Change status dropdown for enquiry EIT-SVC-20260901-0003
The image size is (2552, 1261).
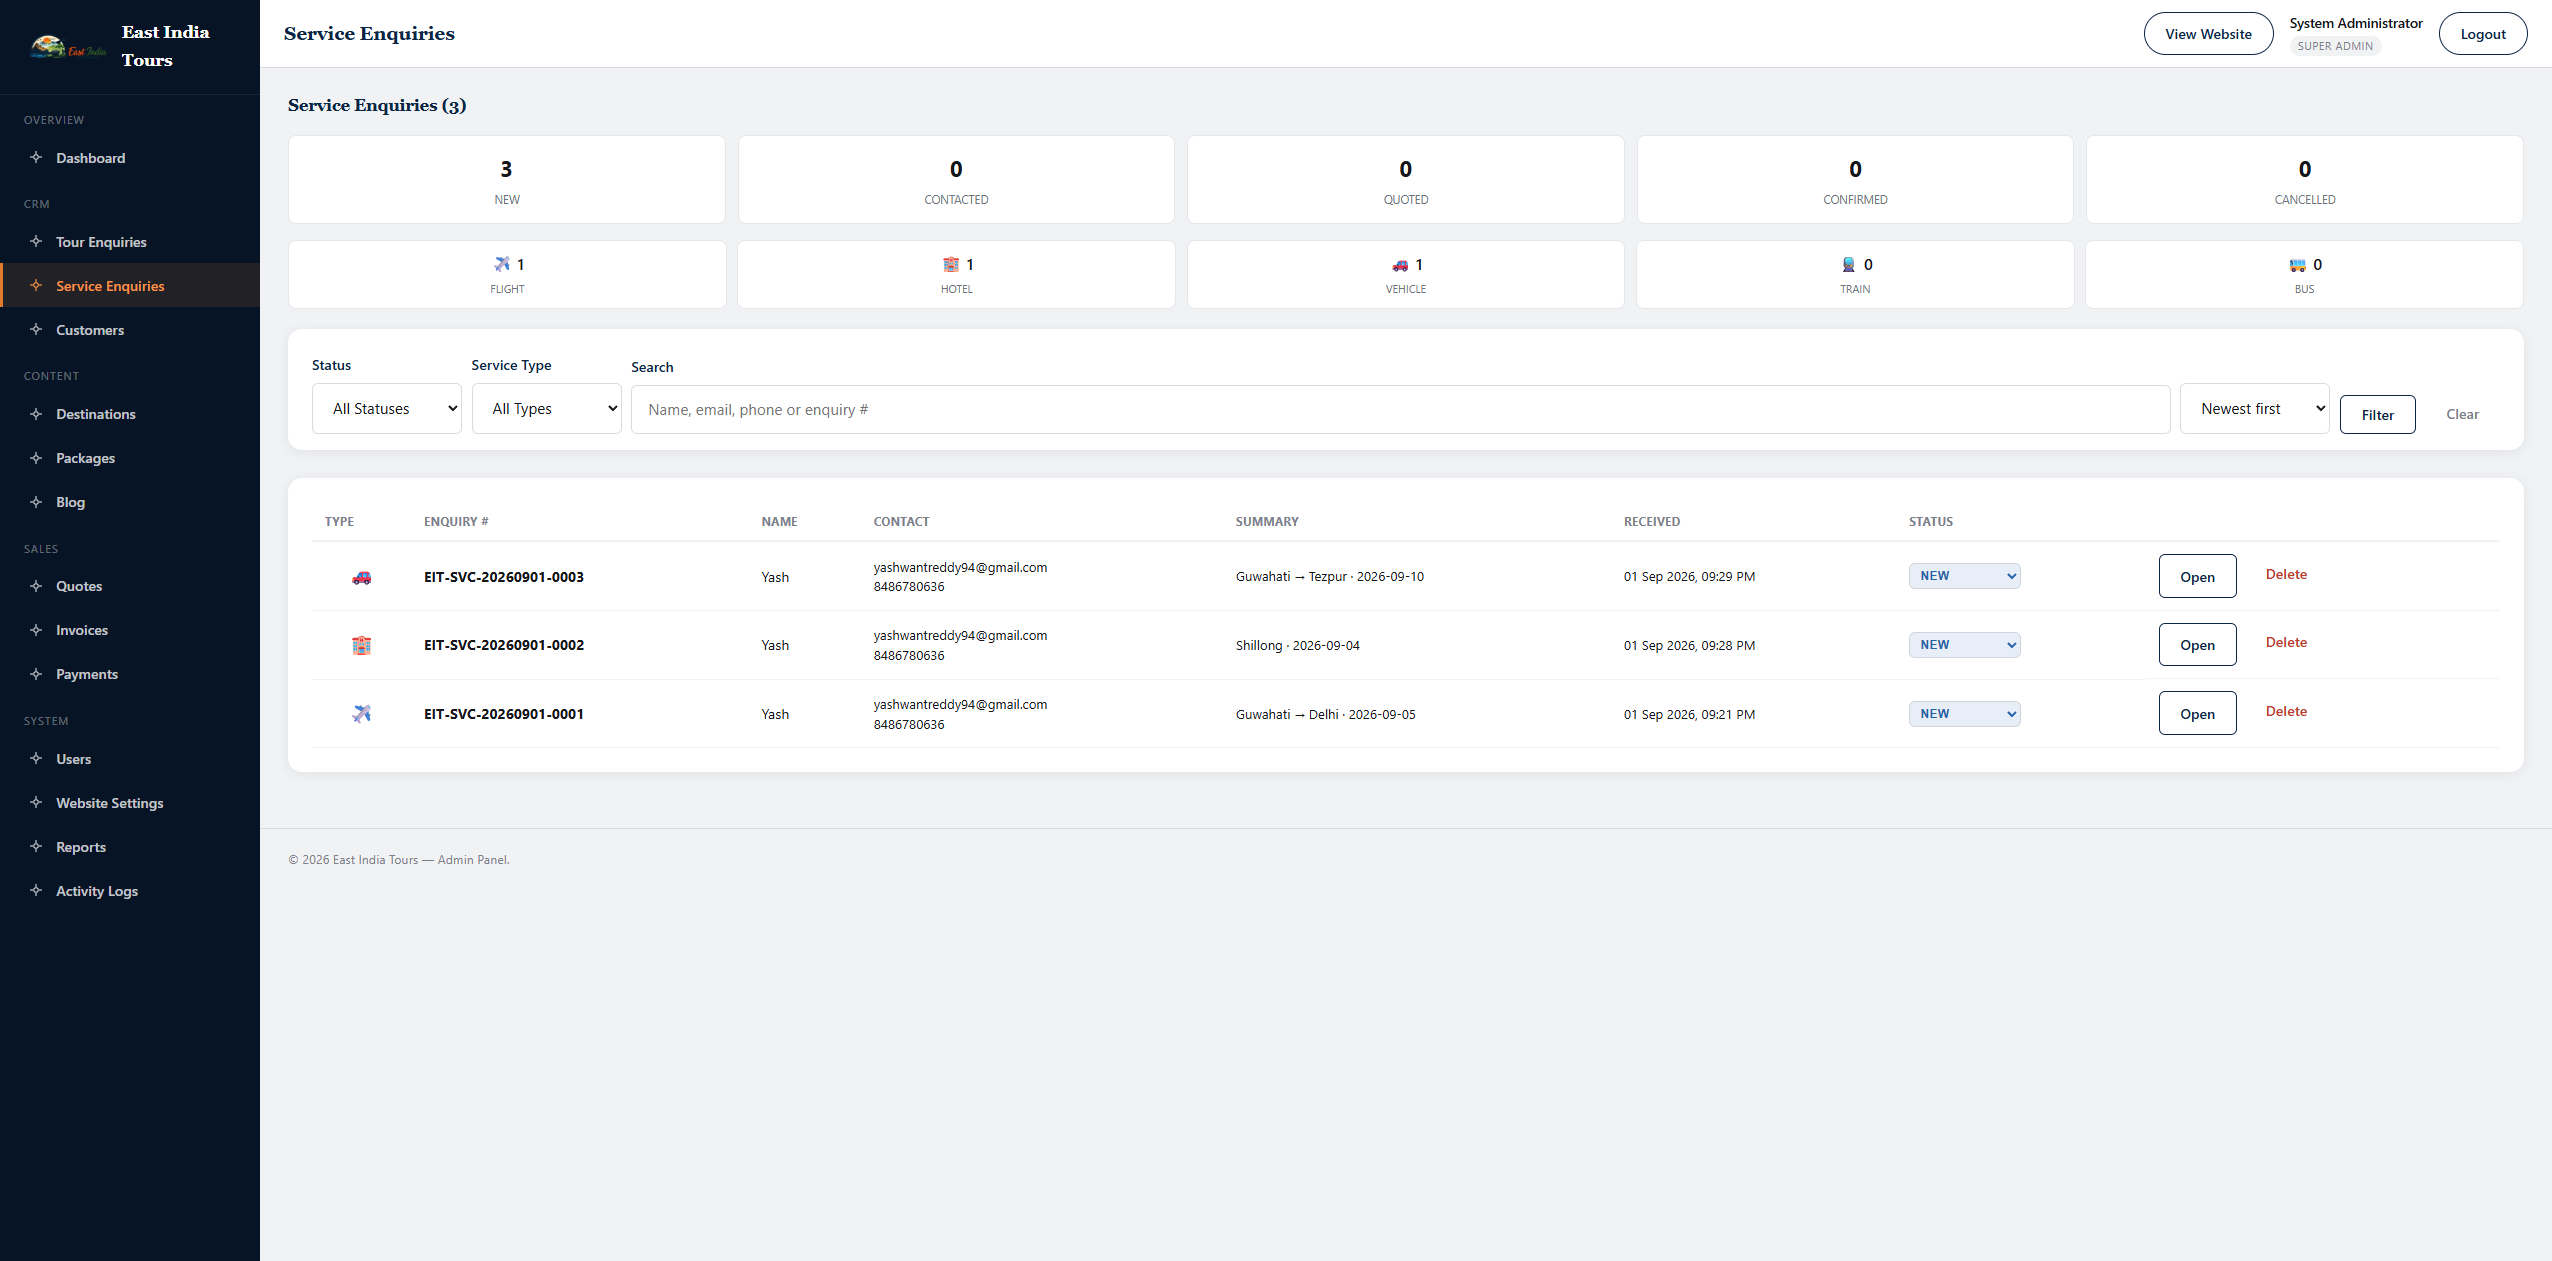click(1964, 576)
